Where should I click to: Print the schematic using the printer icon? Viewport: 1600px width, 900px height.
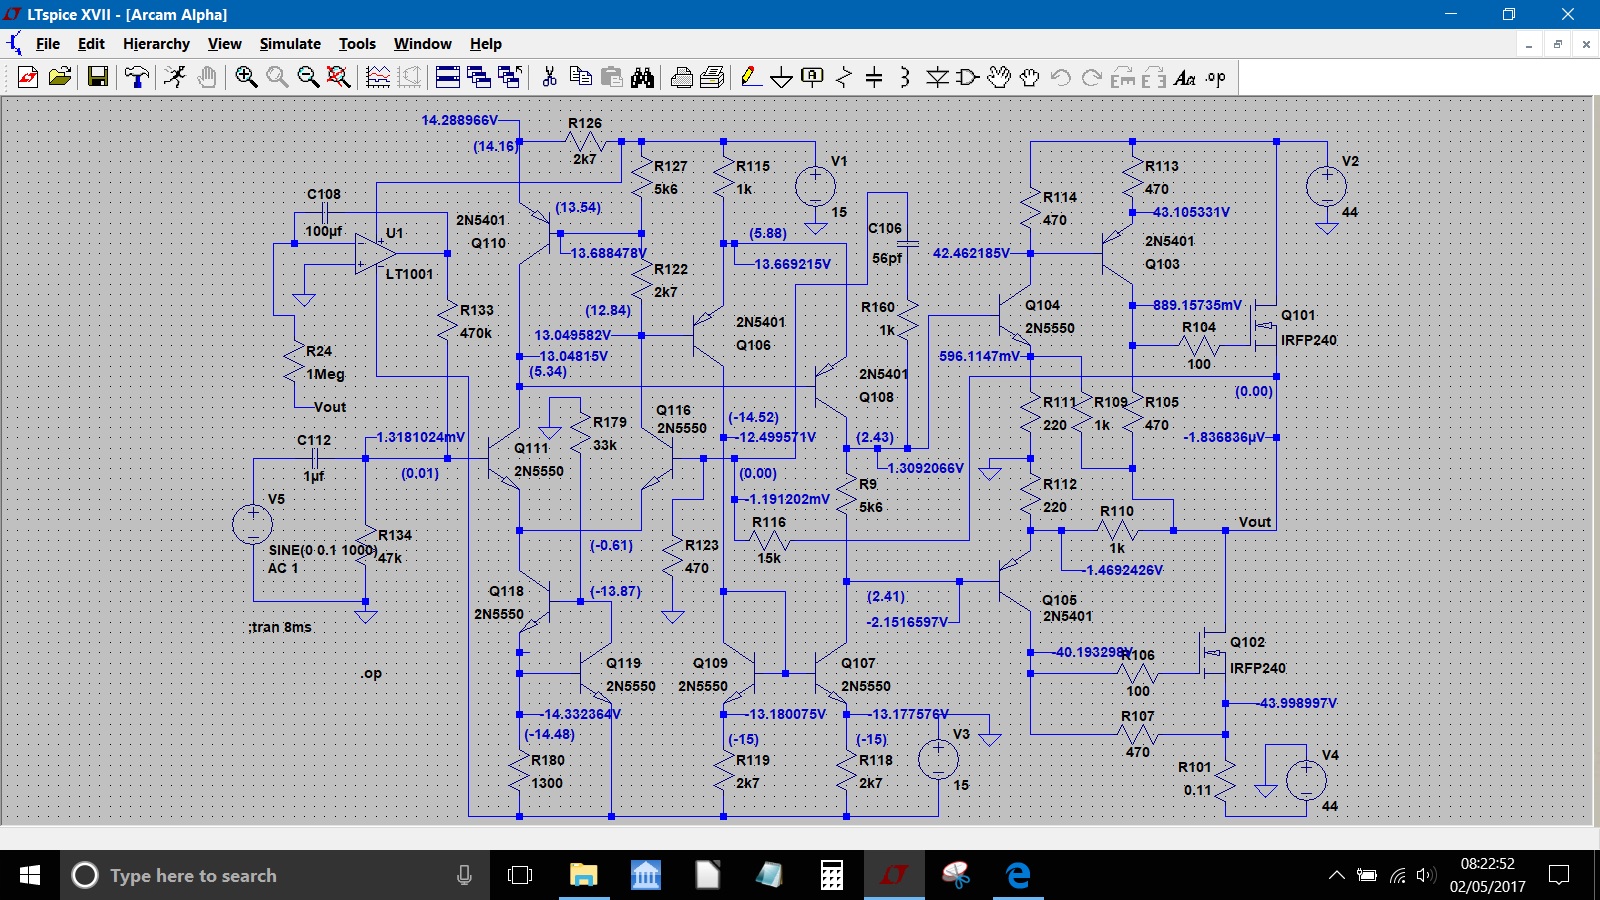tap(682, 78)
